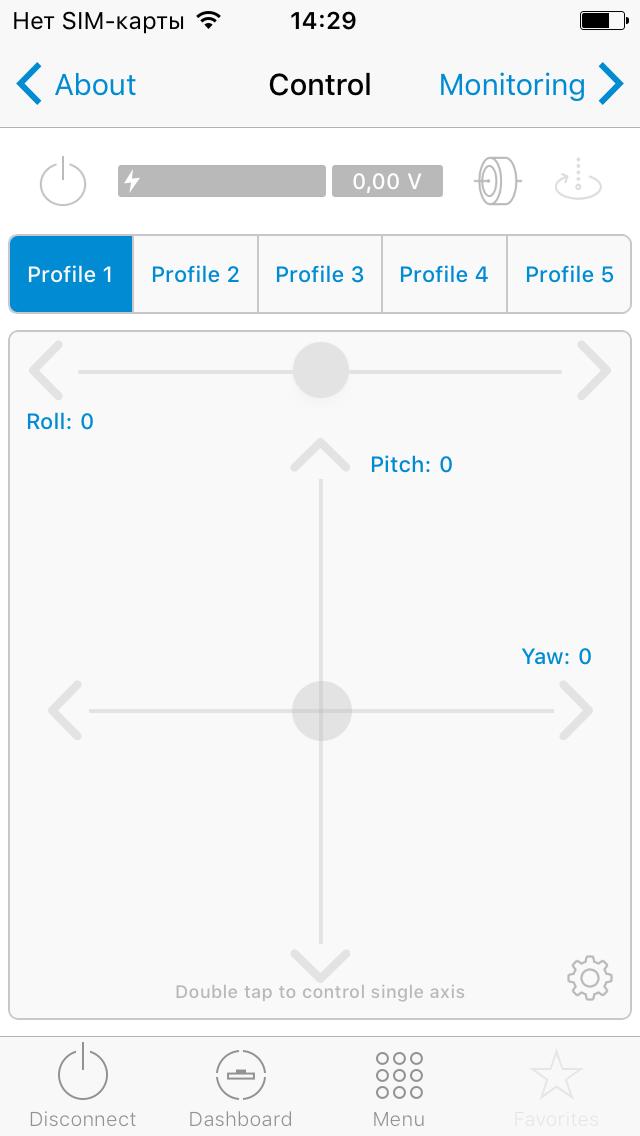Image resolution: width=640 pixels, height=1136 pixels.
Task: Switch to Profile 2
Action: [195, 274]
